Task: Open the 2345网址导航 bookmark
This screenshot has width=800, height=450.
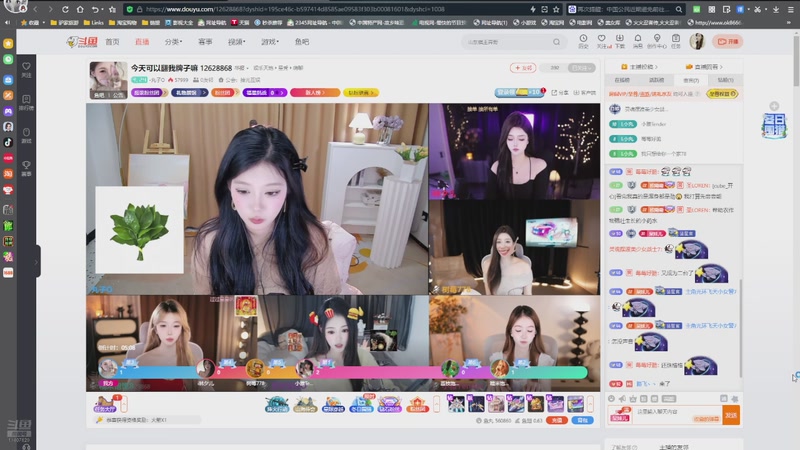Action: coord(314,22)
